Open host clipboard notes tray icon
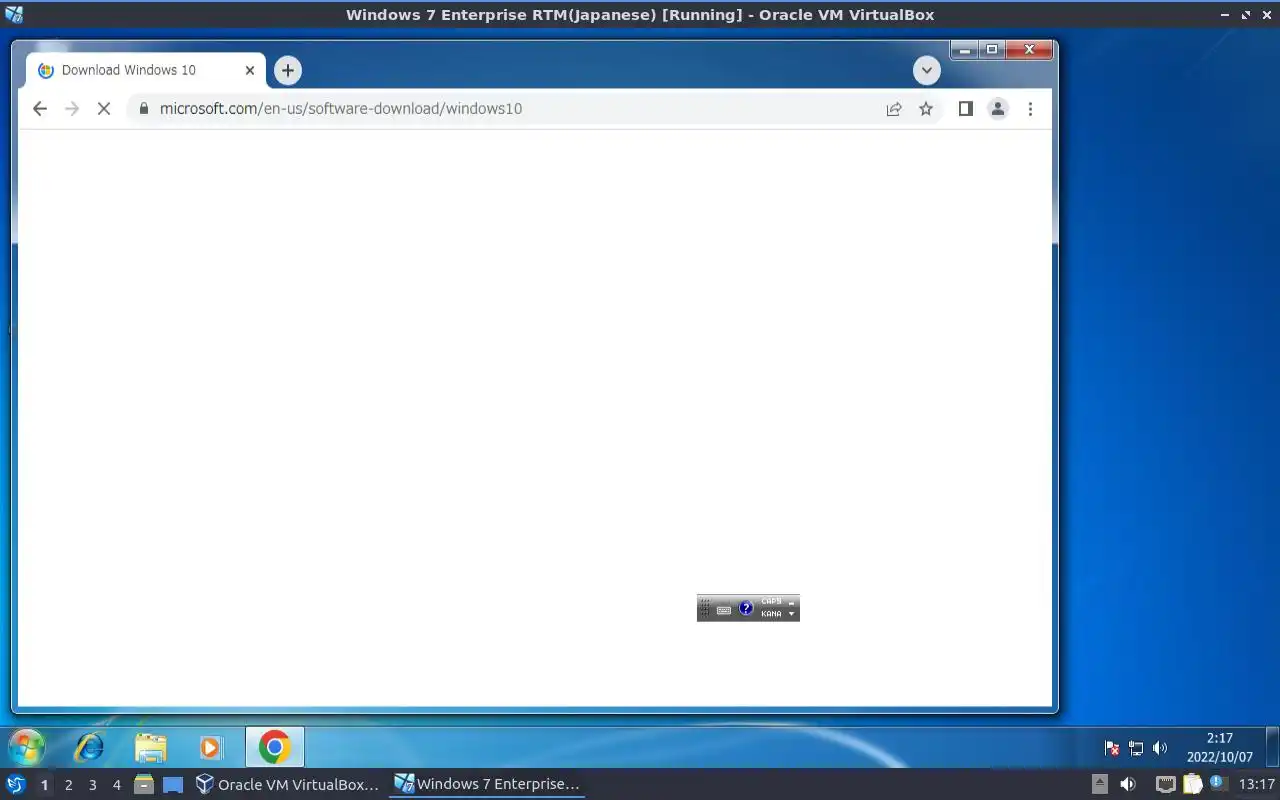The height and width of the screenshot is (800, 1280). point(1192,784)
